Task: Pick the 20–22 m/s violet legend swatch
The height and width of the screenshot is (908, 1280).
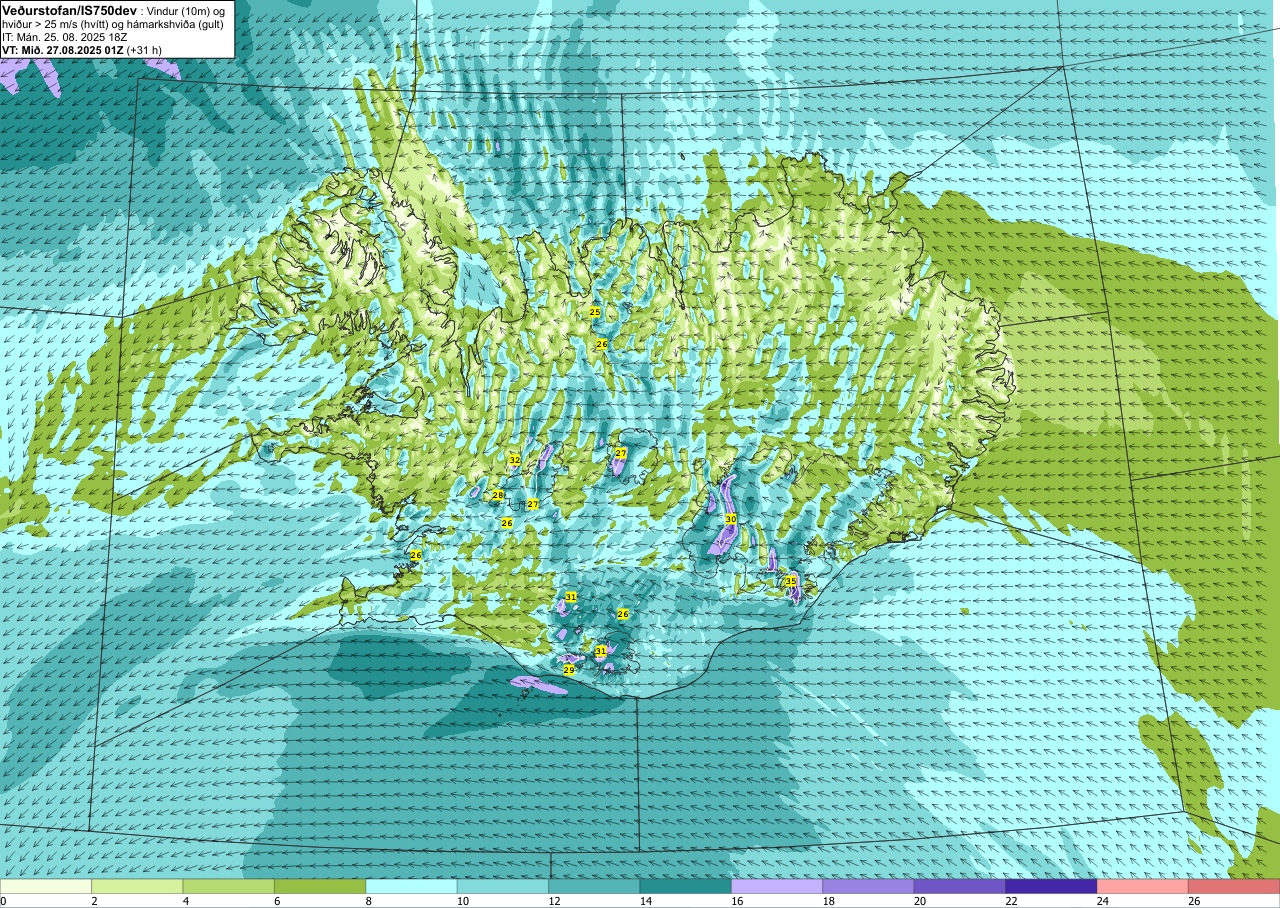Action: (x=960, y=886)
